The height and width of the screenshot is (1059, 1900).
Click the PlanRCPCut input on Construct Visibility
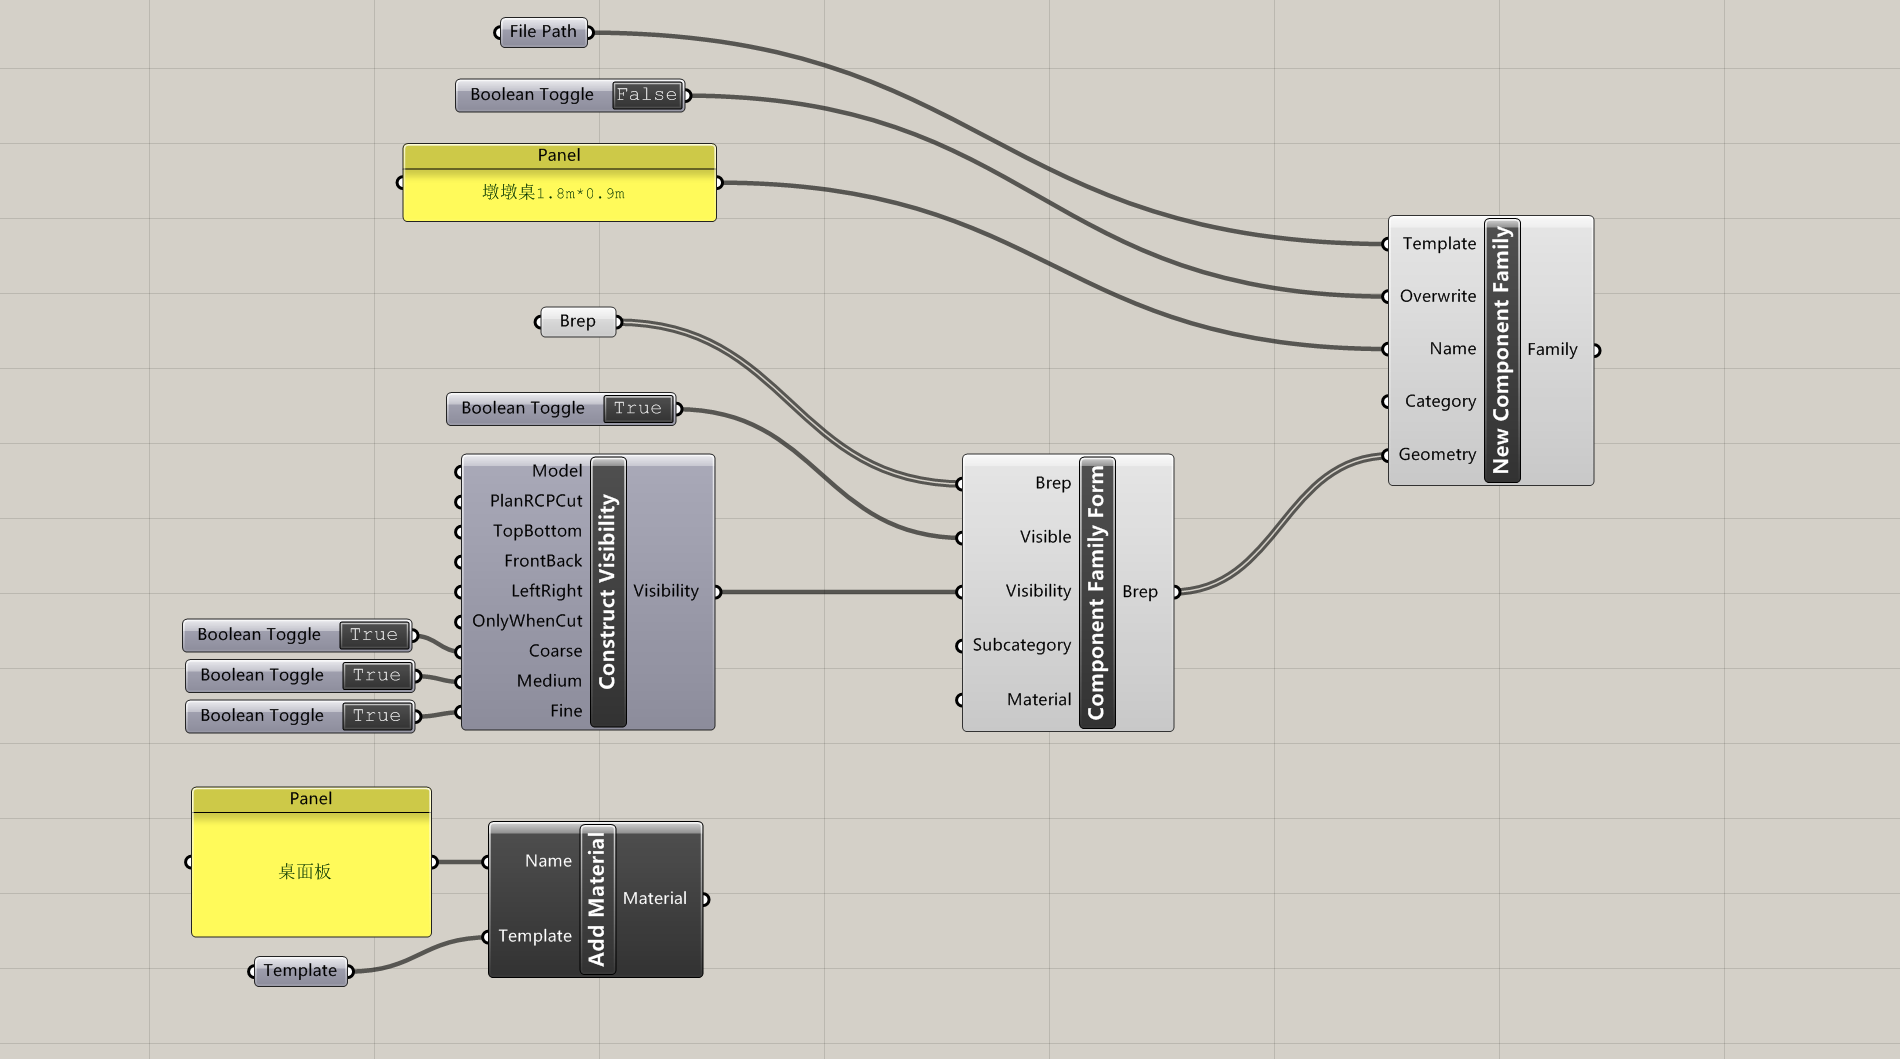point(535,501)
